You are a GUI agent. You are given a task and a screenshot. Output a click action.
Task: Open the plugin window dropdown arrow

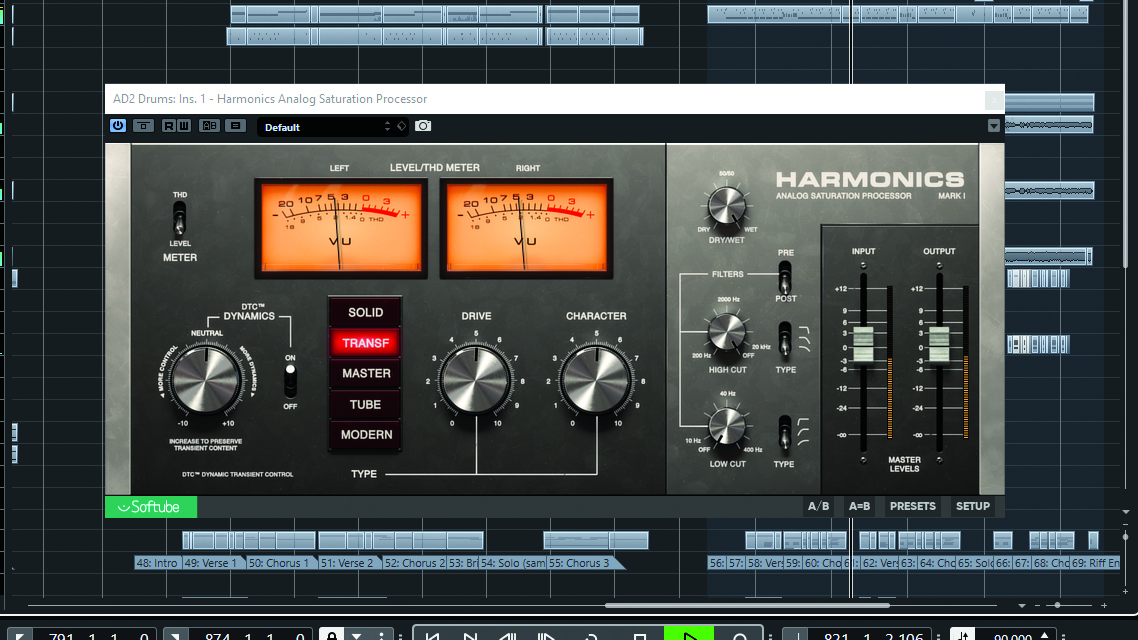click(x=994, y=126)
